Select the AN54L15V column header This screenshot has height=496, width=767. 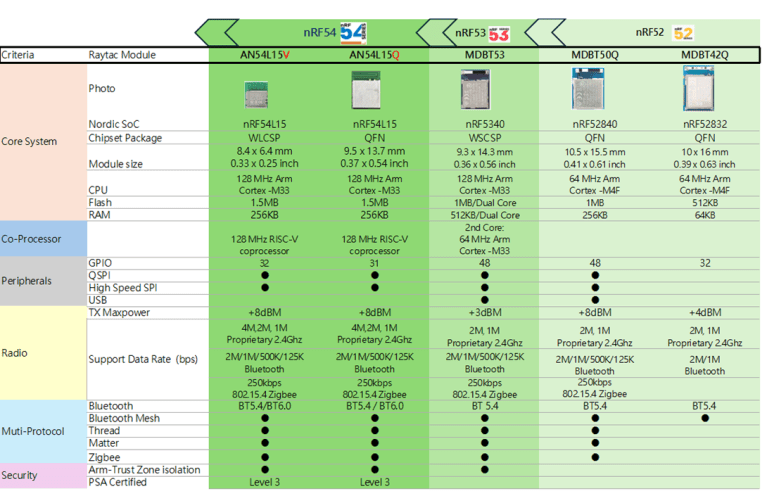tap(264, 55)
